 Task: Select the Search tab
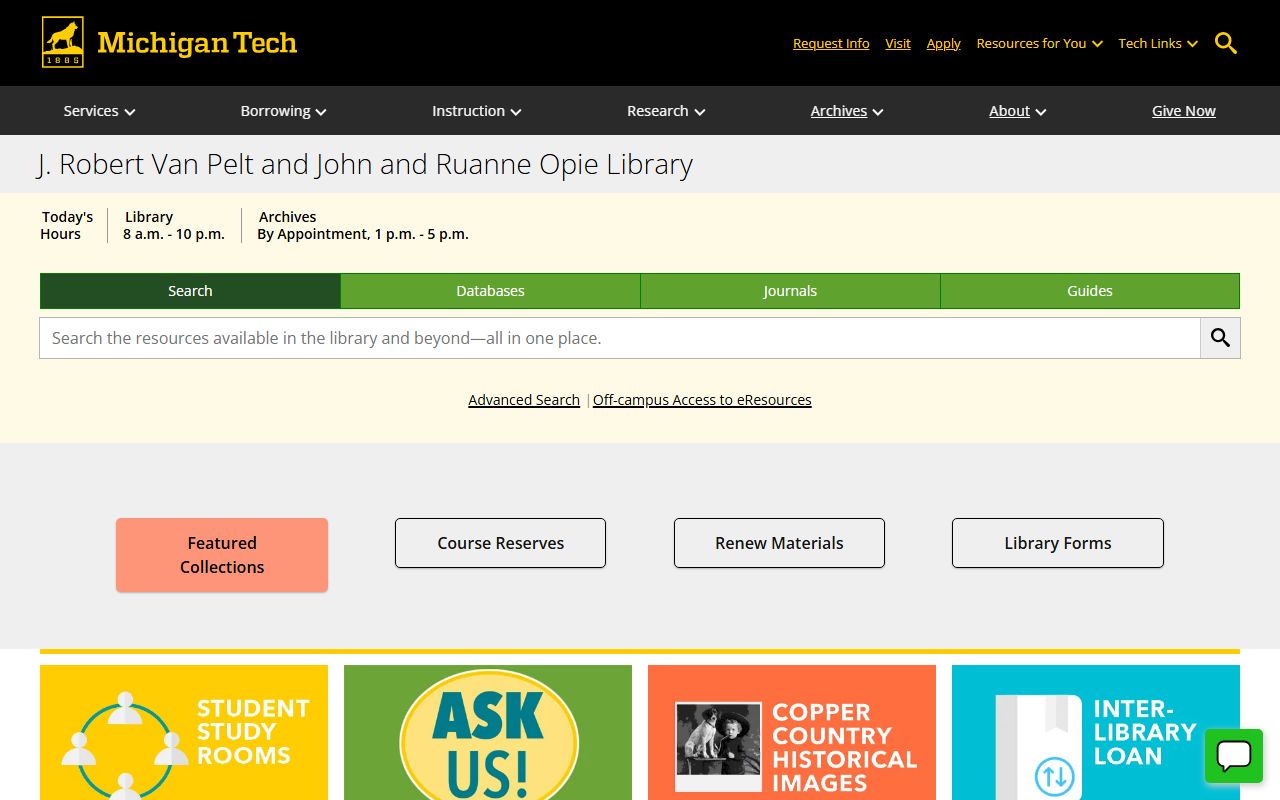190,291
